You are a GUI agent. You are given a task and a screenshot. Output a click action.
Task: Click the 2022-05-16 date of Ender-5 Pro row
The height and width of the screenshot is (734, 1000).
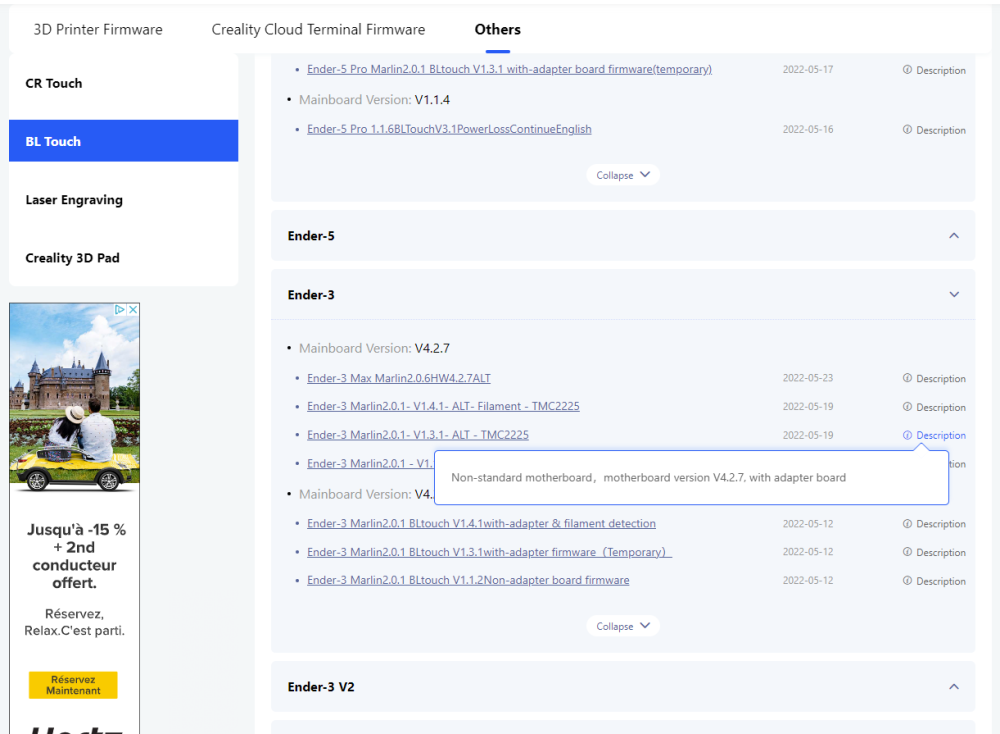(807, 129)
